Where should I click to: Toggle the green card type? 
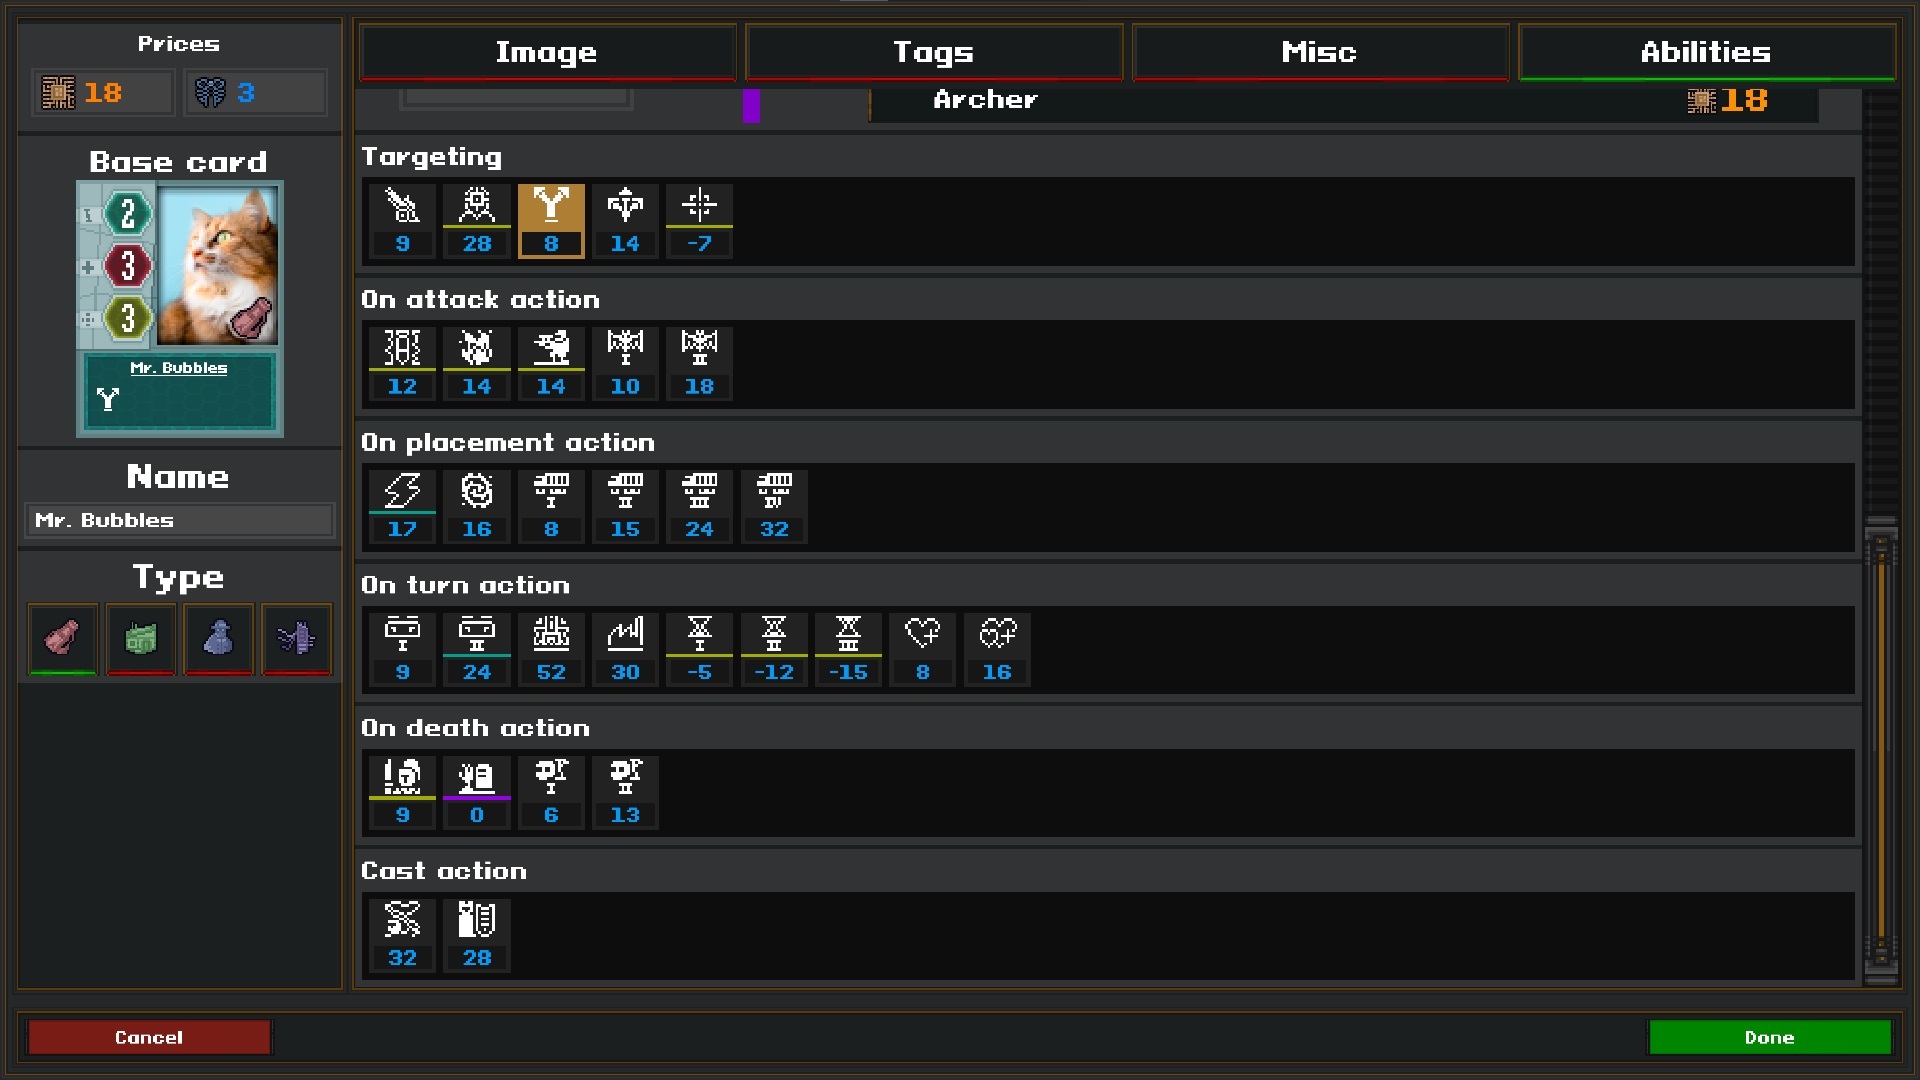141,639
